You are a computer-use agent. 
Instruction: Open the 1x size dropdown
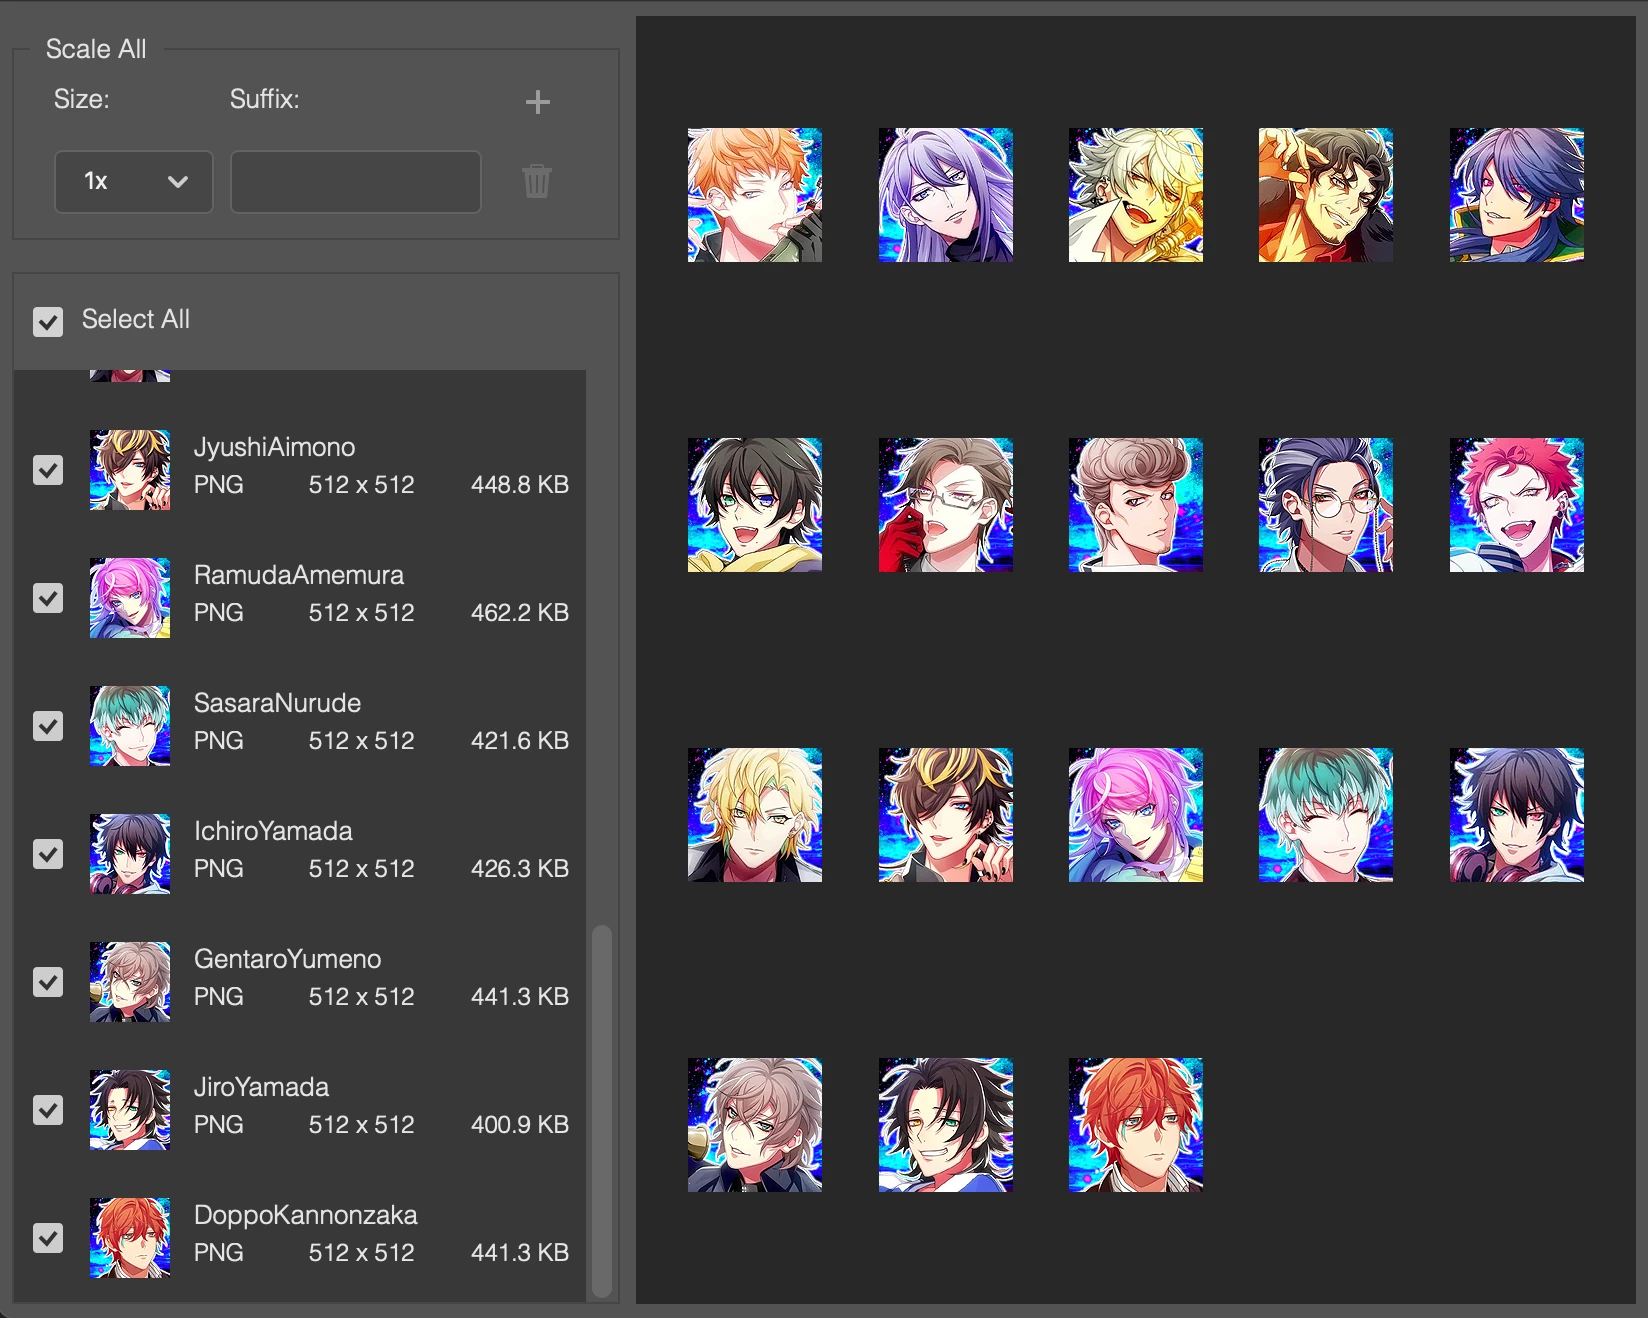point(134,182)
